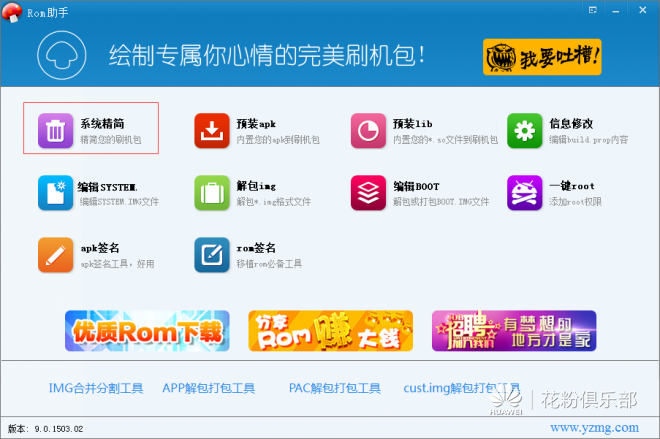Select the 预装lib pink pie icon
This screenshot has width=660, height=439.
pyautogui.click(x=368, y=130)
